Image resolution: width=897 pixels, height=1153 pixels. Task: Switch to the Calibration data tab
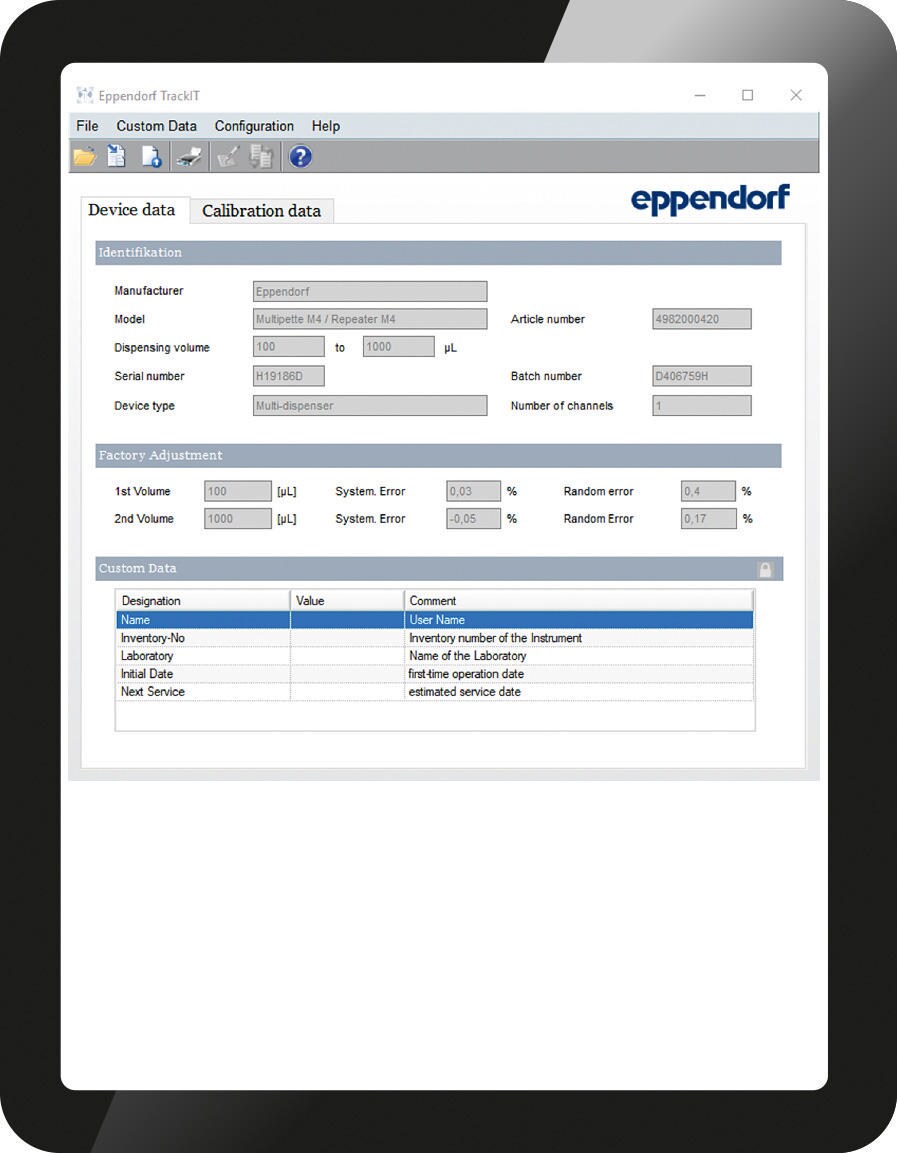(261, 211)
